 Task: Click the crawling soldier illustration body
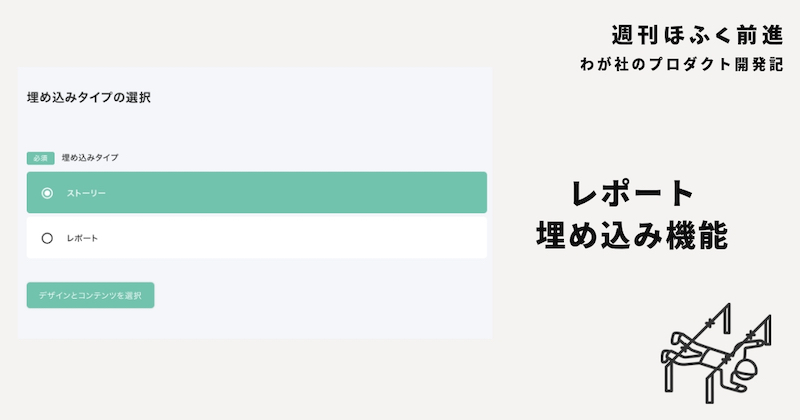[712, 357]
